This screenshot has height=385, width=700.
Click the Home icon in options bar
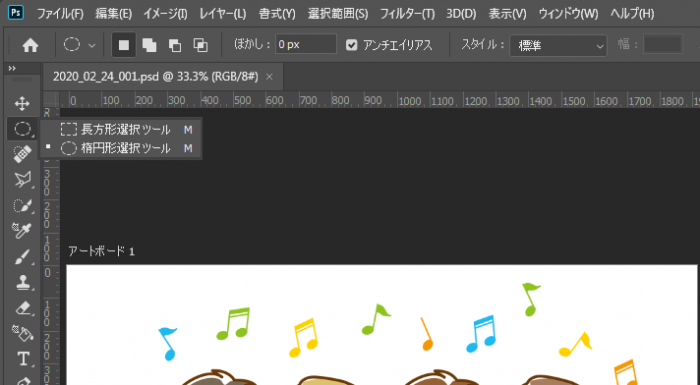pos(30,45)
